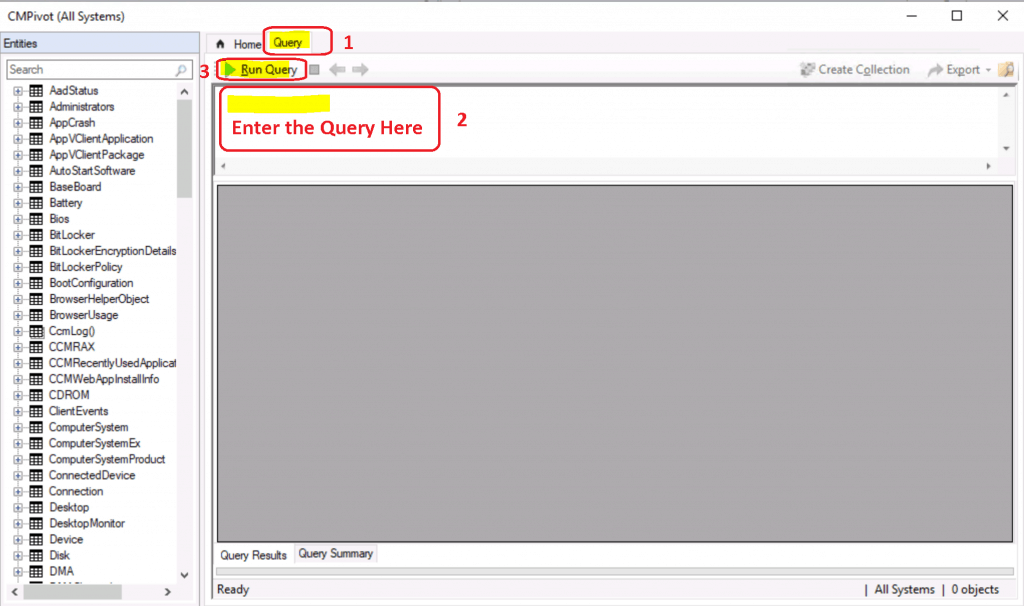Screen dimensions: 1024x606
Task: Select the Battery table icon
Action: [36, 202]
